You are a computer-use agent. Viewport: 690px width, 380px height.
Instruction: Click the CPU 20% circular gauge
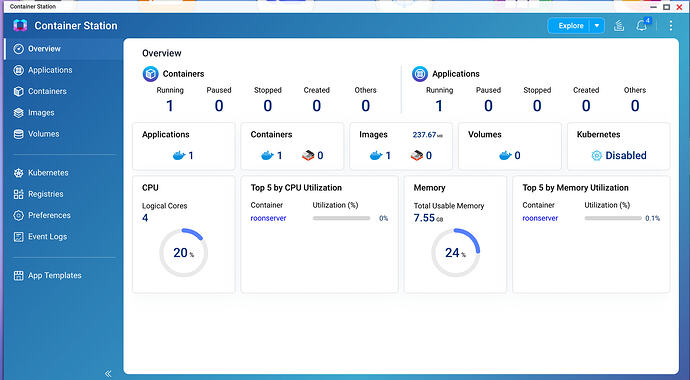click(184, 252)
